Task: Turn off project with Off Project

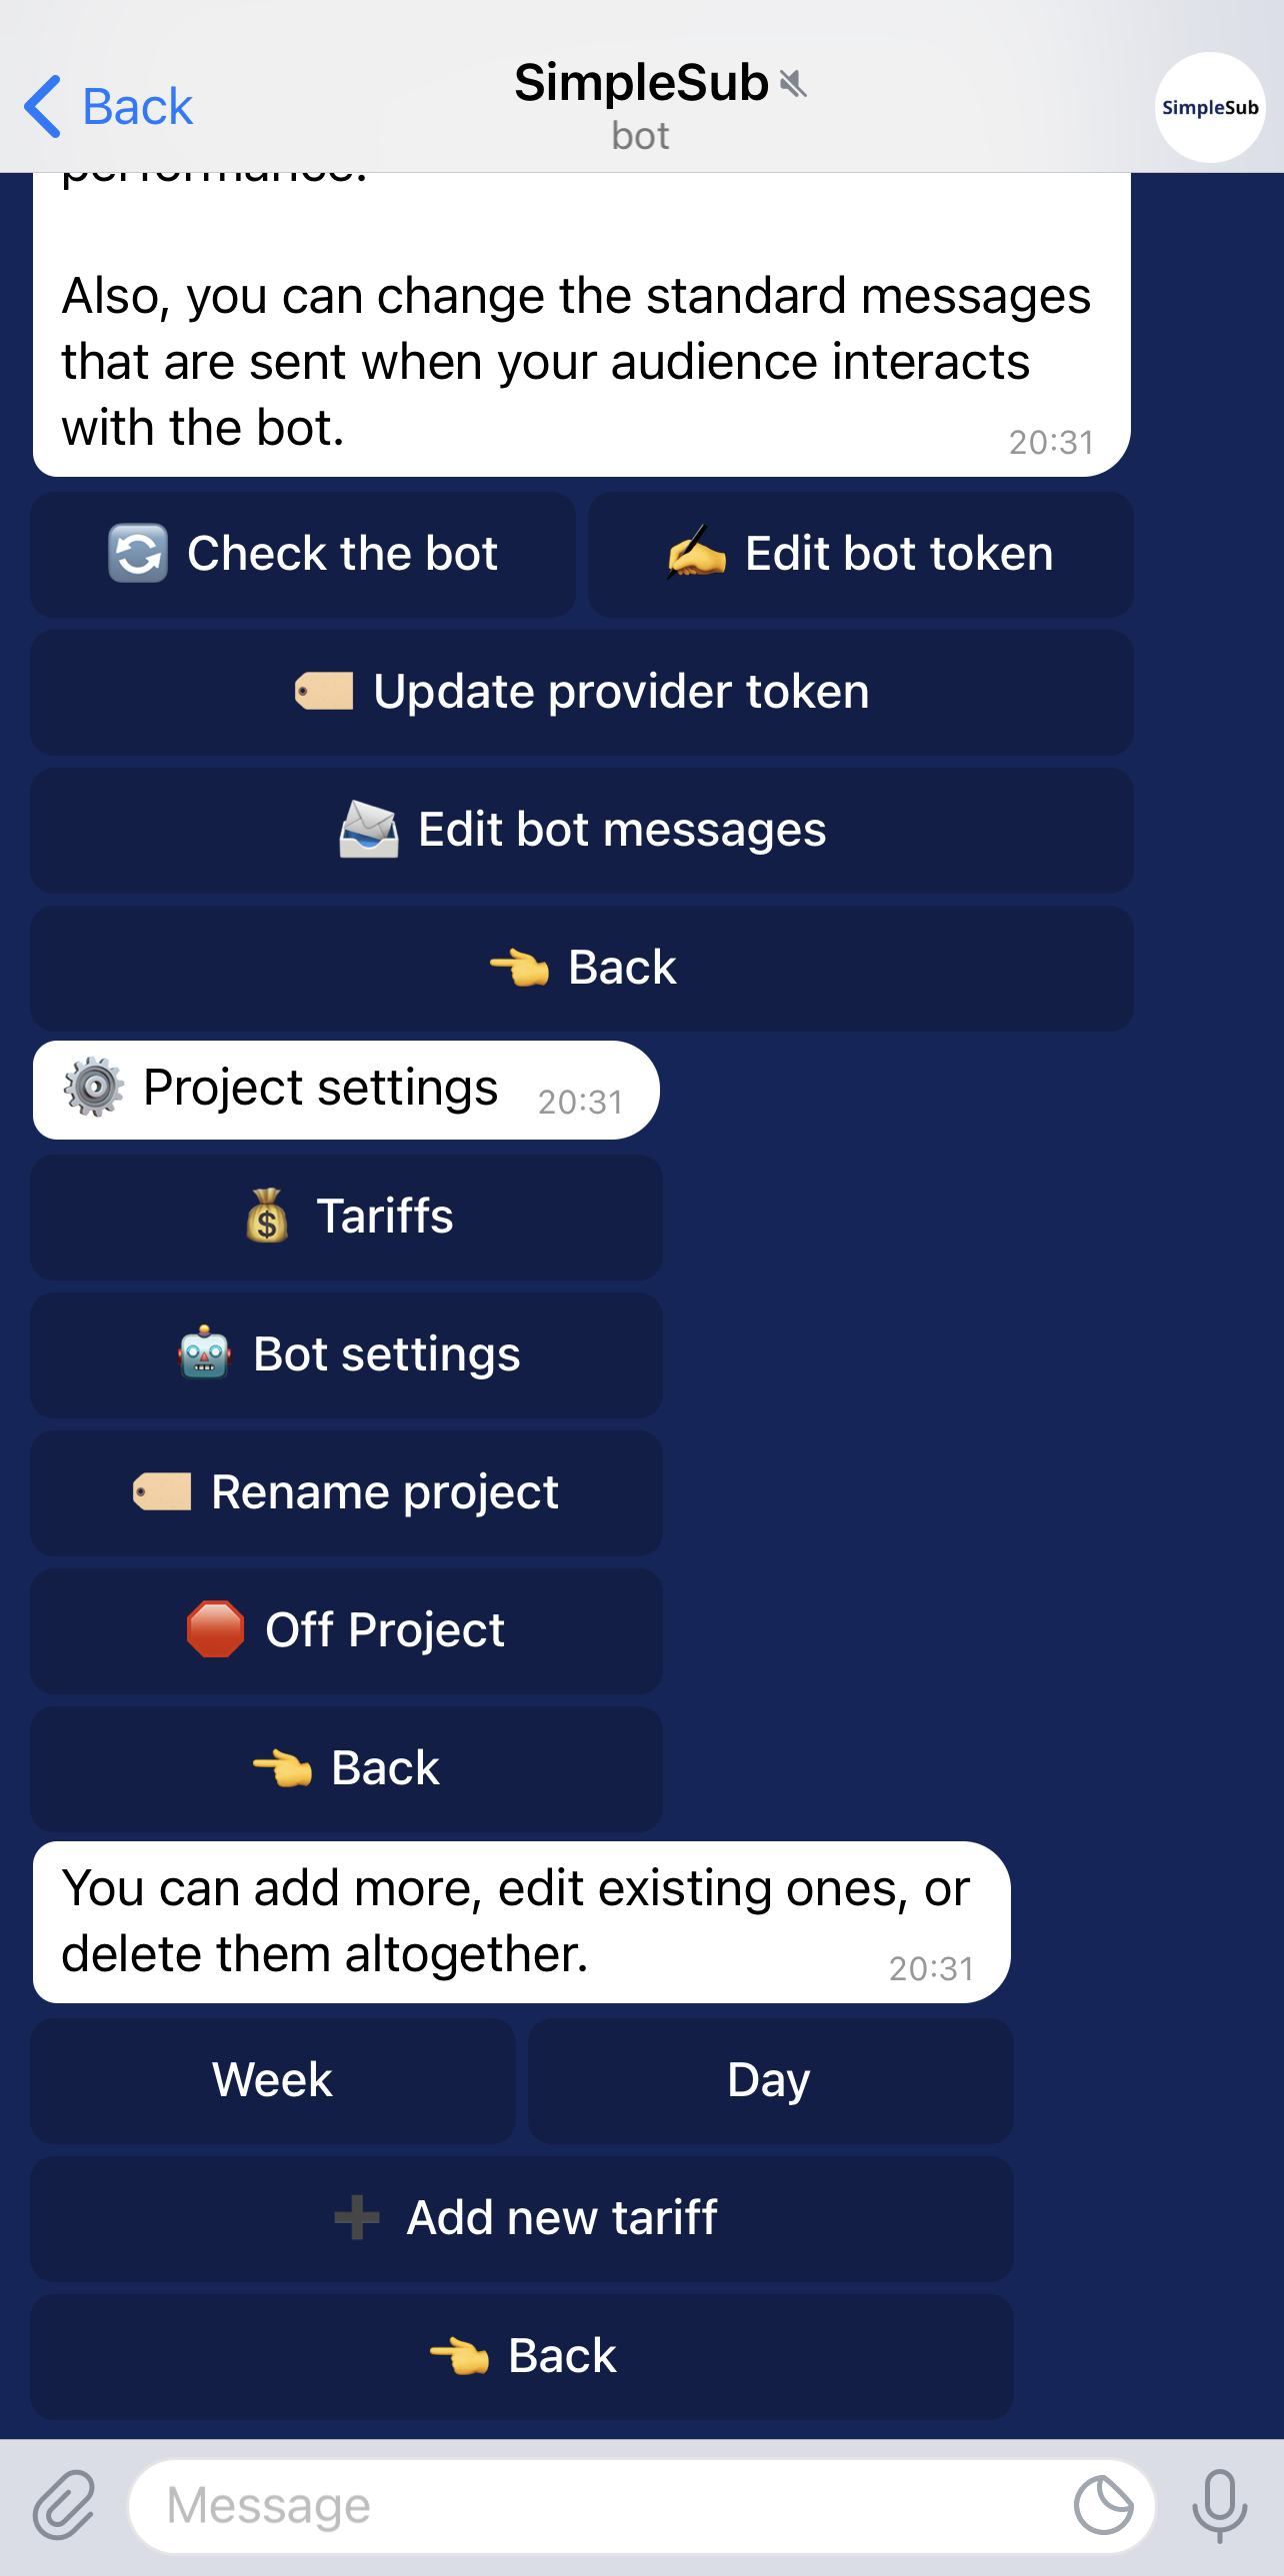Action: (x=346, y=1631)
